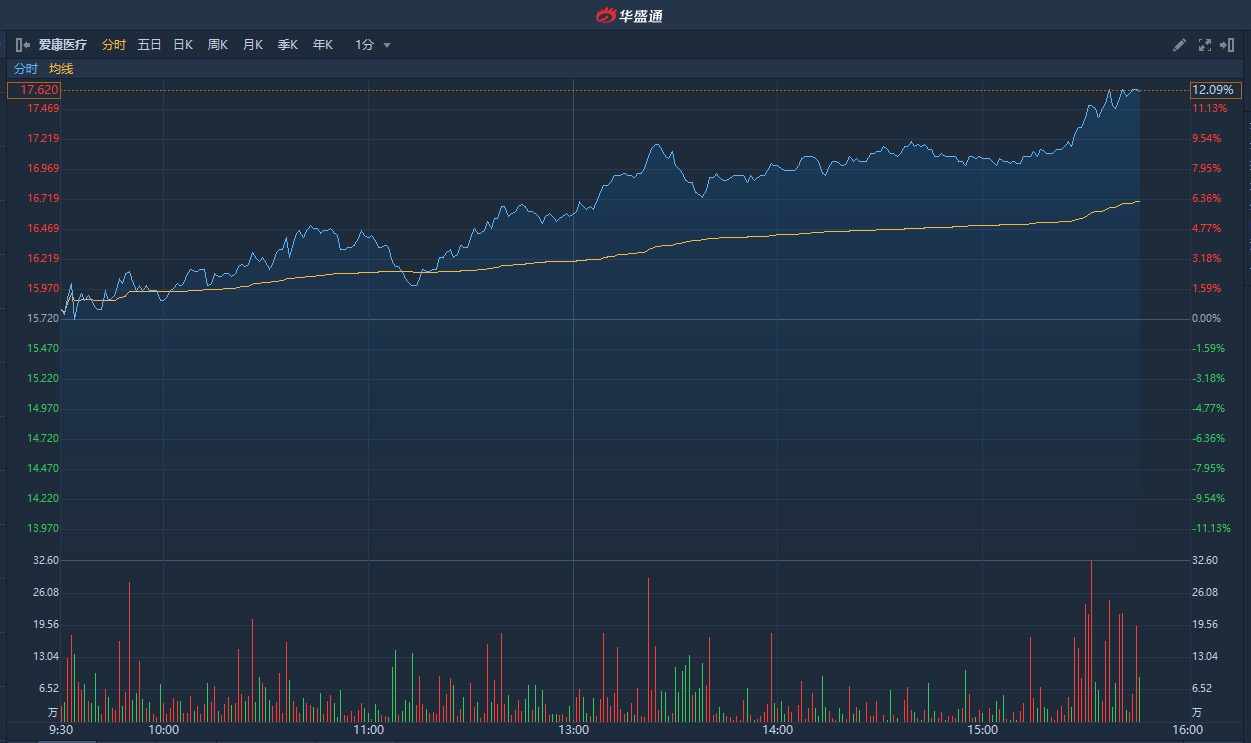Click the 华盛通 logo in title bar

point(629,15)
